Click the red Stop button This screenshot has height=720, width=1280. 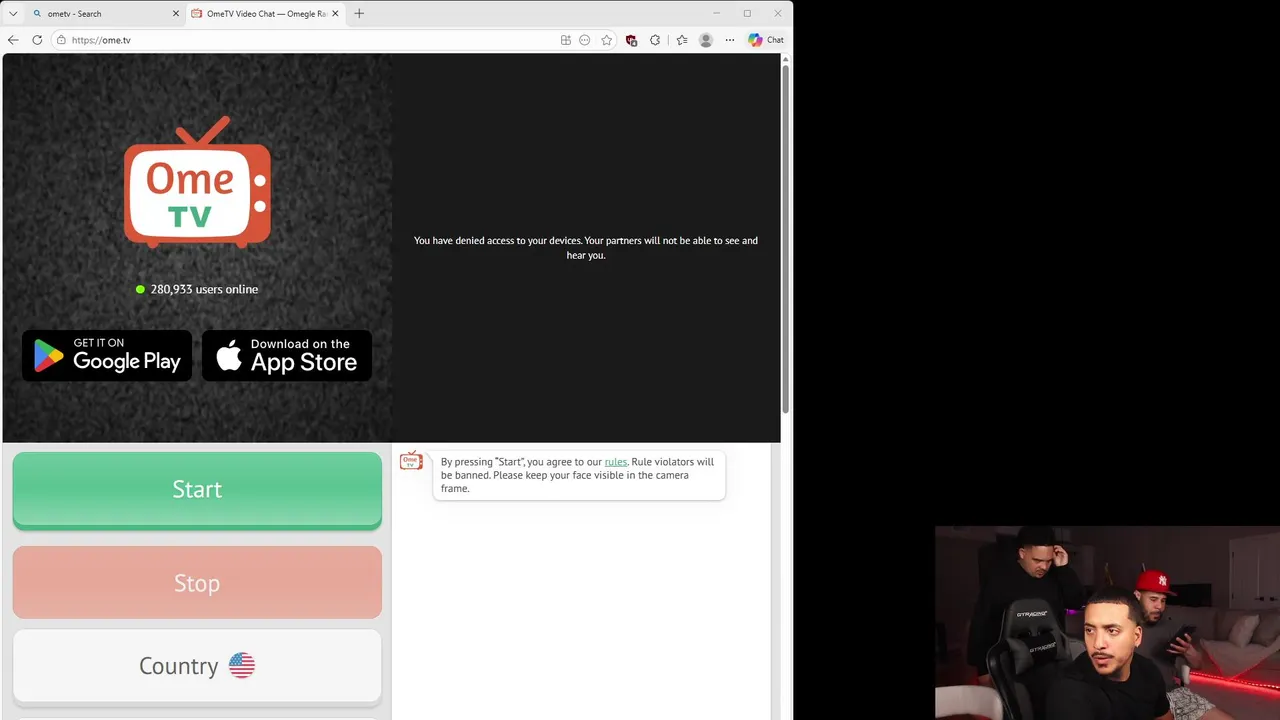197,583
